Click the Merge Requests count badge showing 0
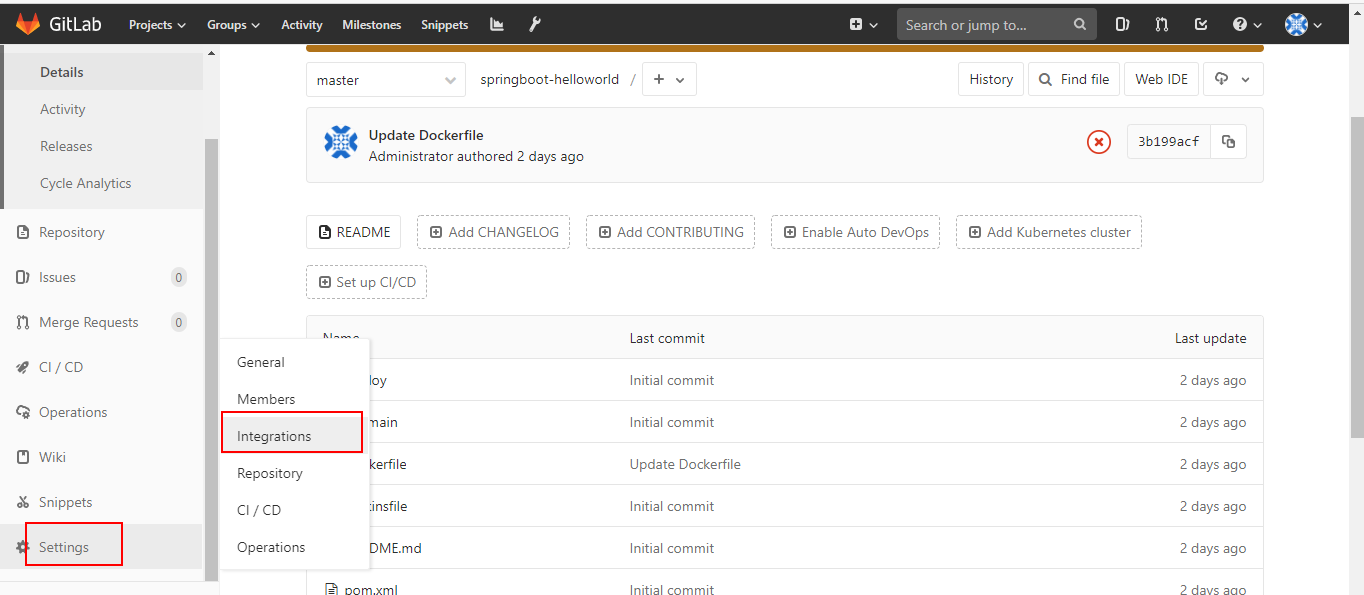The image size is (1364, 595). (x=179, y=322)
